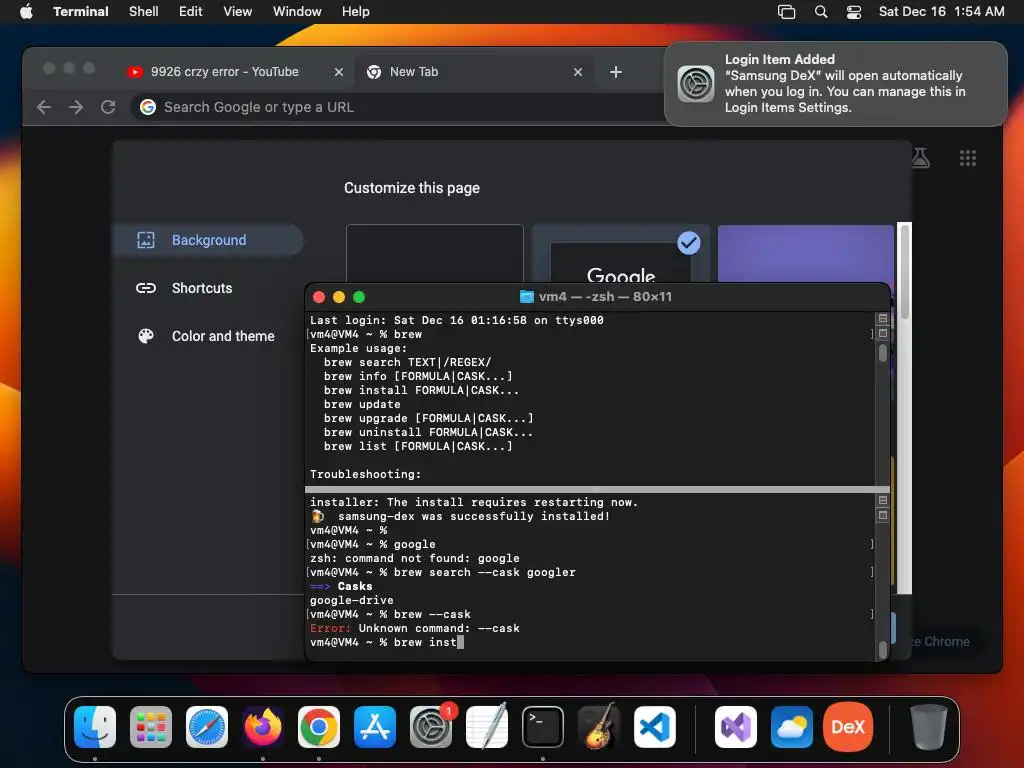Open Control Center in menu bar
The height and width of the screenshot is (768, 1024).
pyautogui.click(x=854, y=12)
